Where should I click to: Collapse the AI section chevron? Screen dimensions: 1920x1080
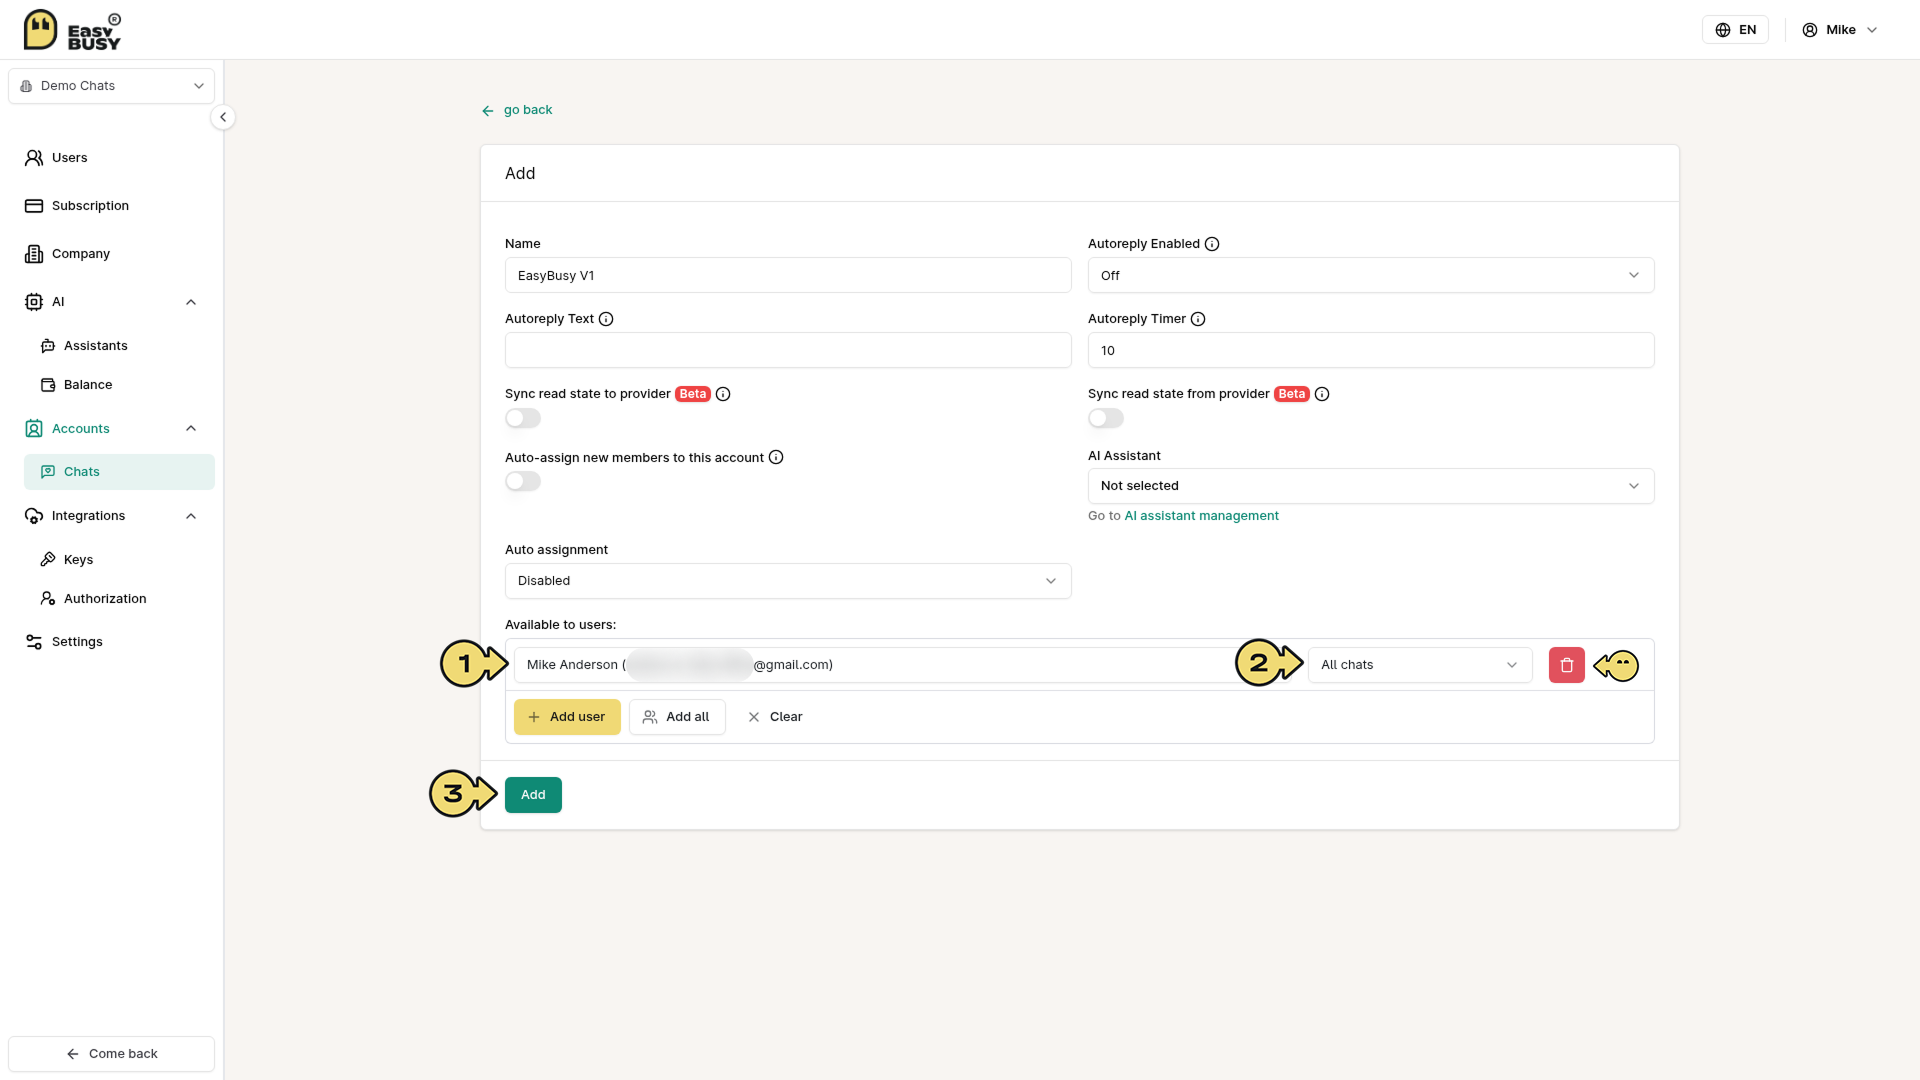click(191, 302)
